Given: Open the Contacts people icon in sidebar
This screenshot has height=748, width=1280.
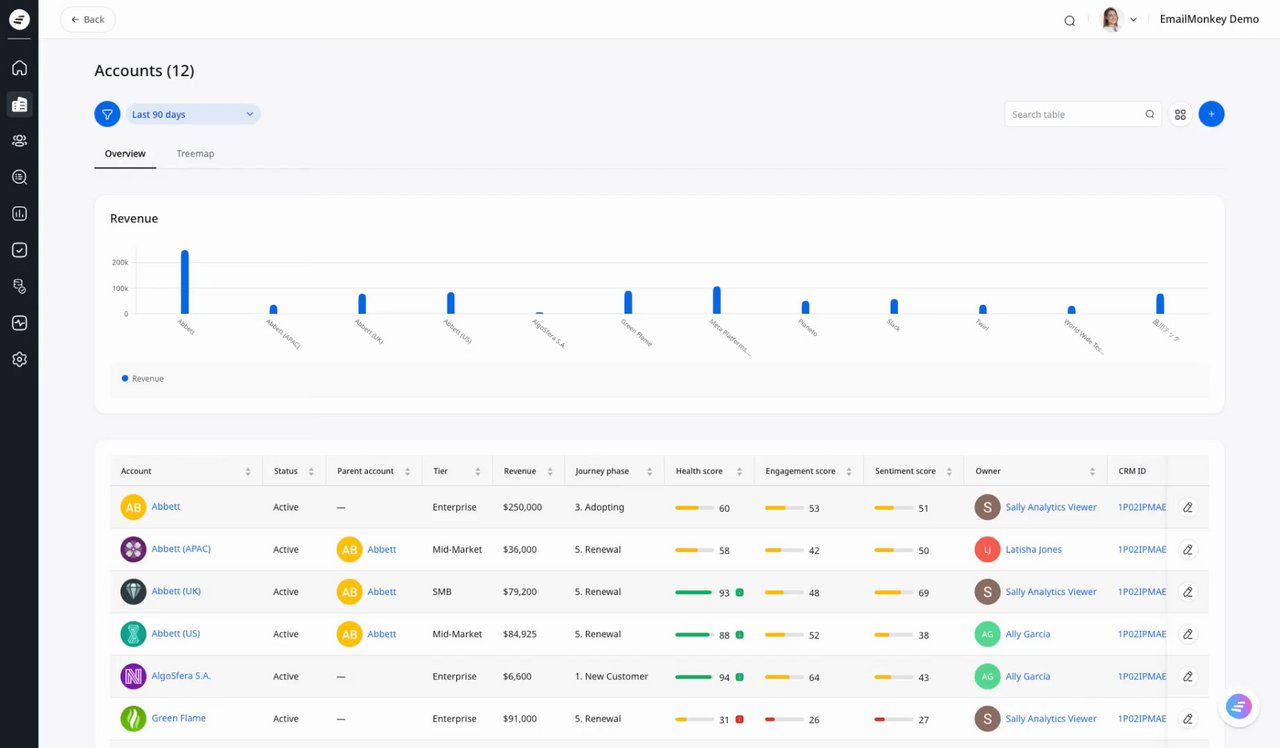Looking at the screenshot, I should point(19,141).
